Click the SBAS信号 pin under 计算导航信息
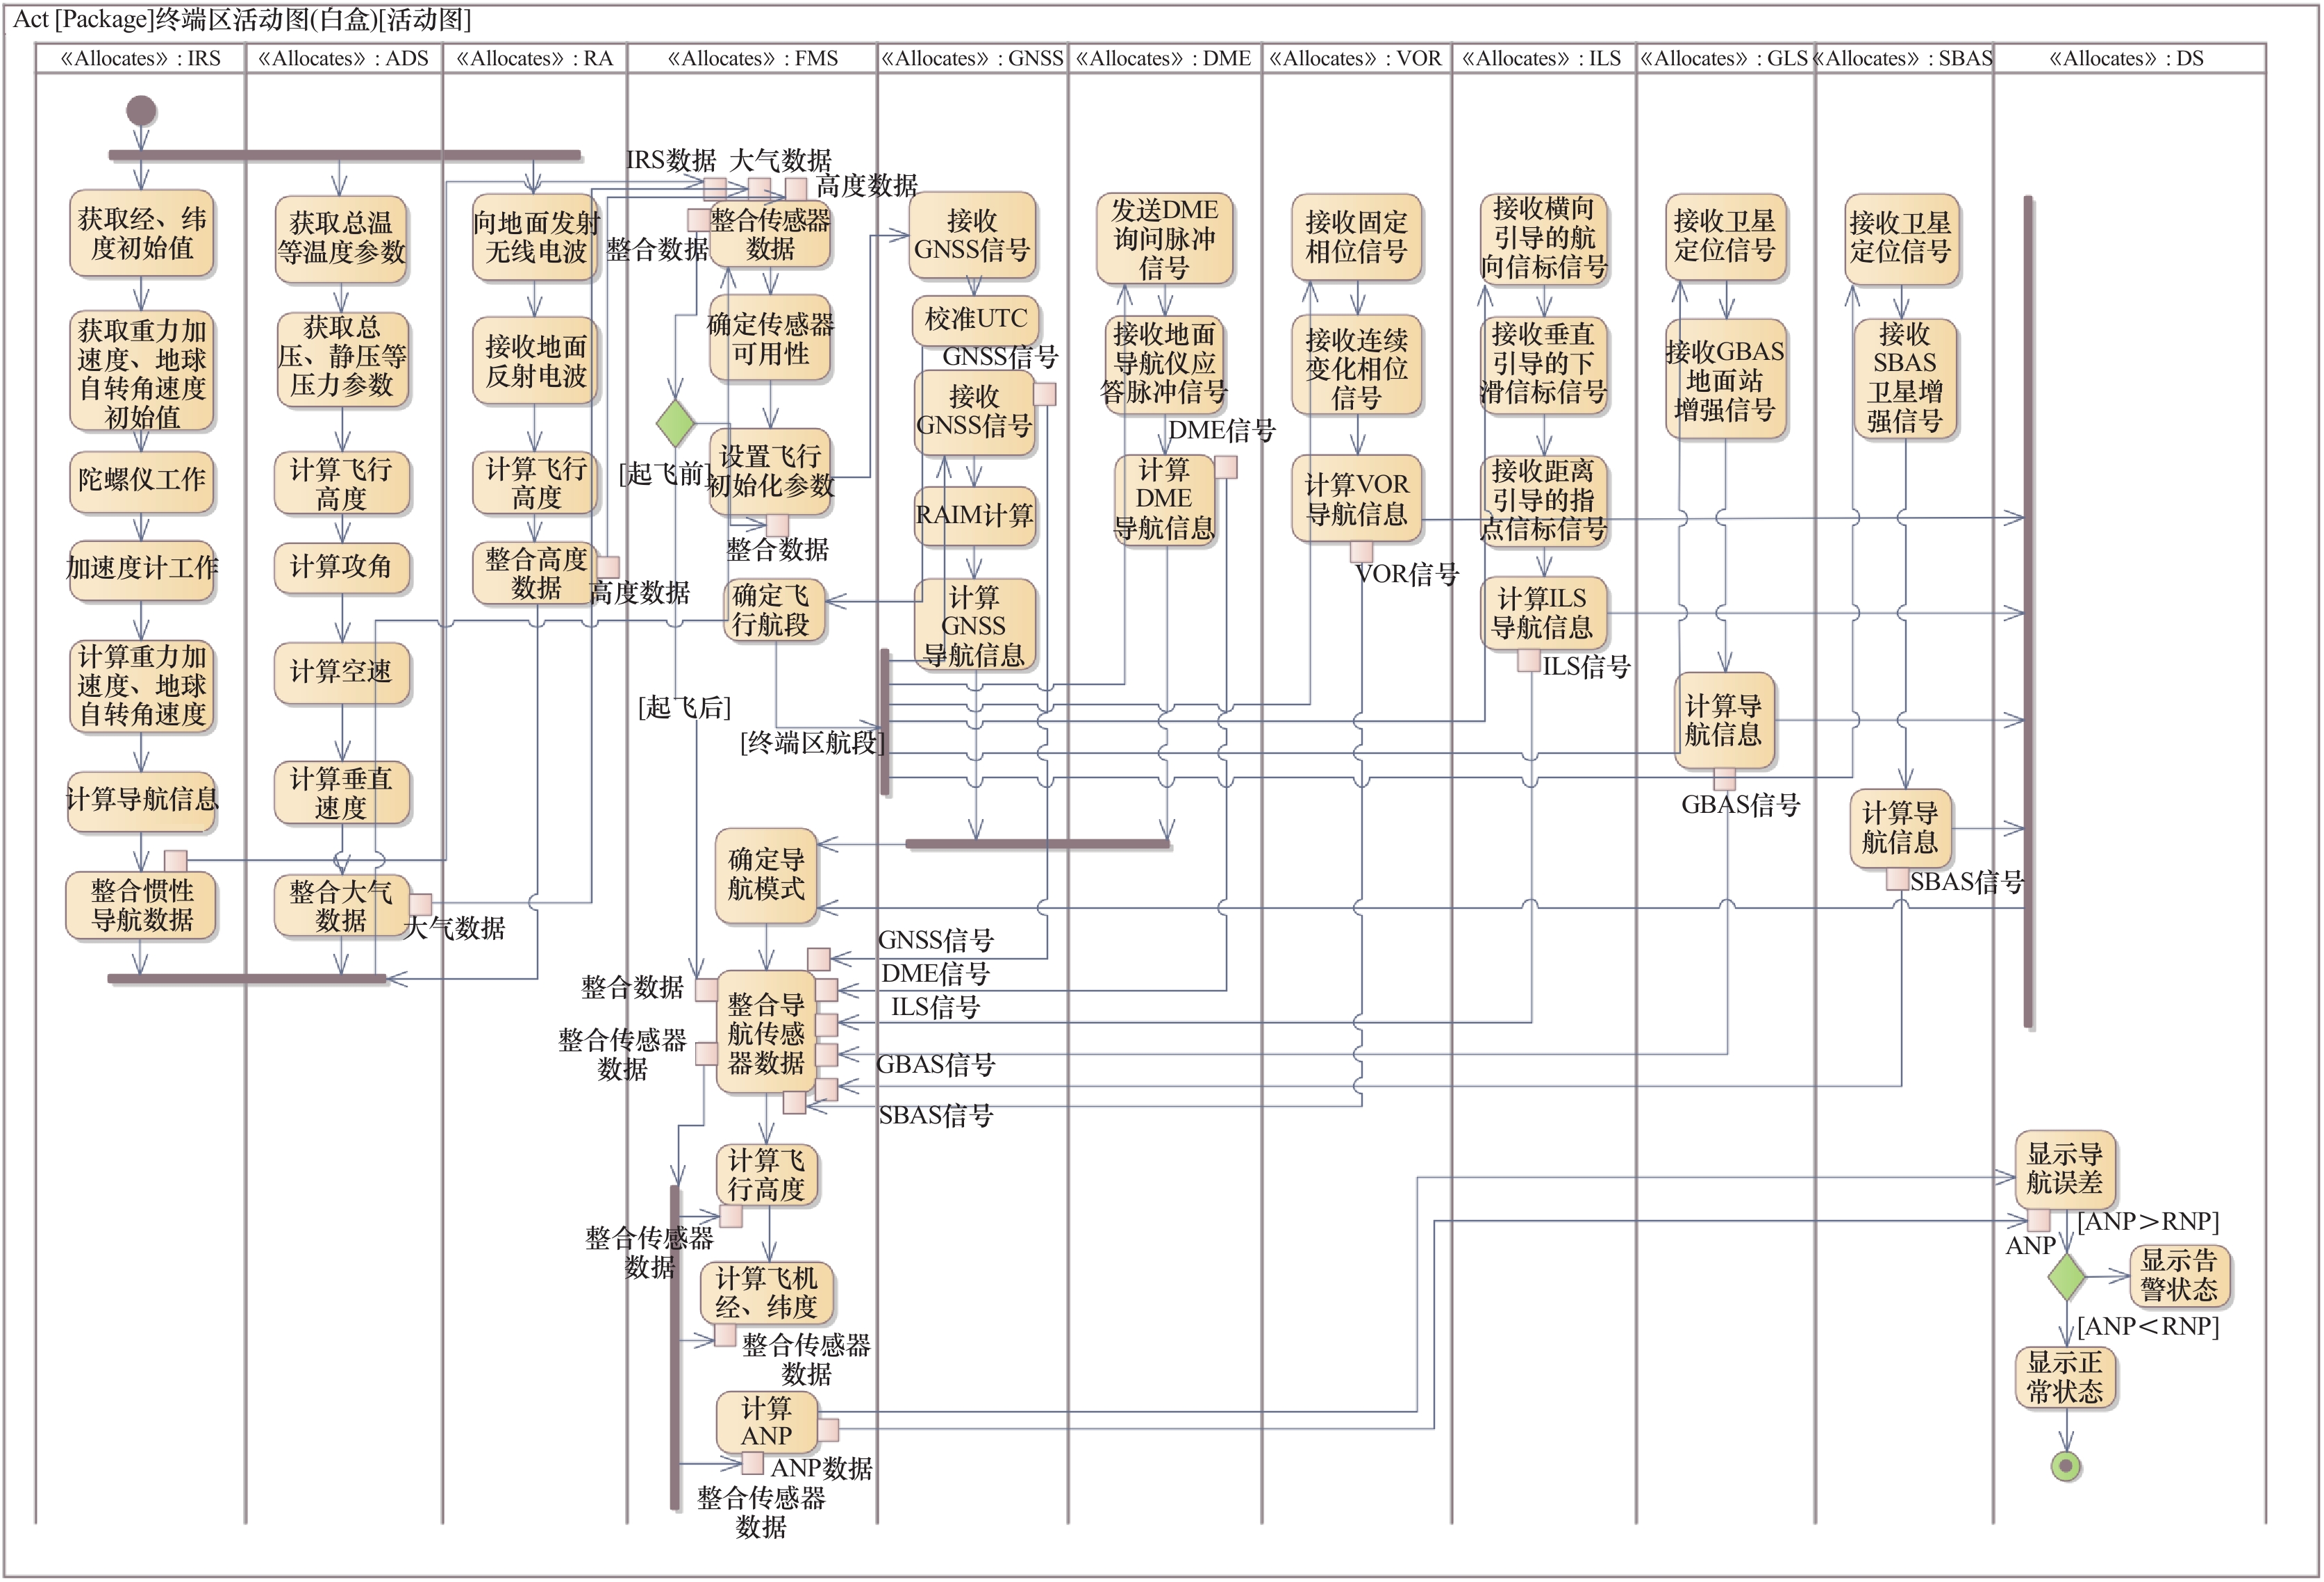 tap(1897, 879)
